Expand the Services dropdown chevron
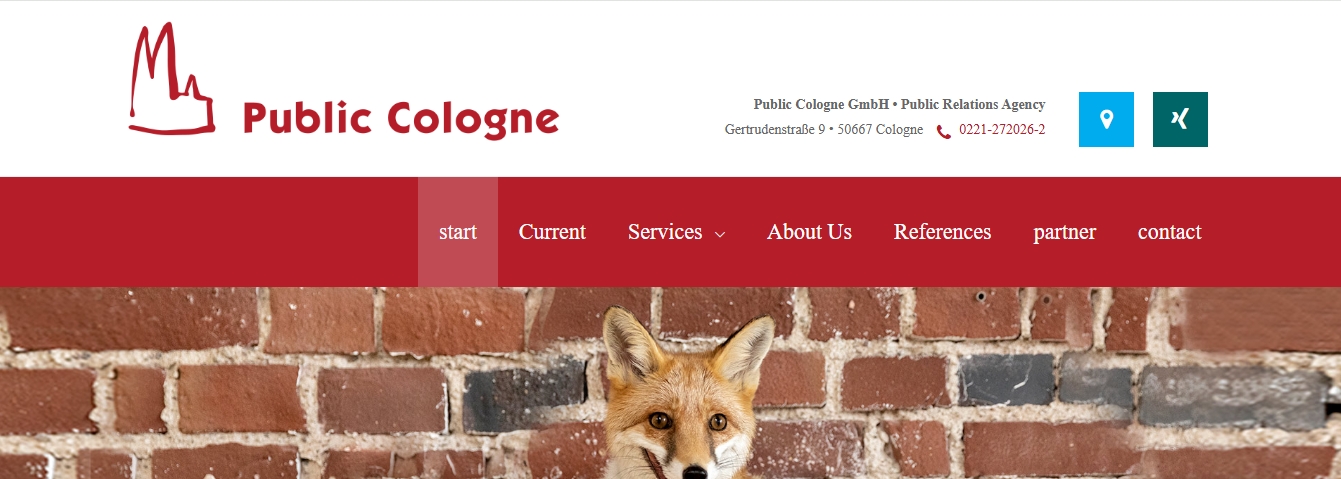The image size is (1341, 479). [x=720, y=235]
